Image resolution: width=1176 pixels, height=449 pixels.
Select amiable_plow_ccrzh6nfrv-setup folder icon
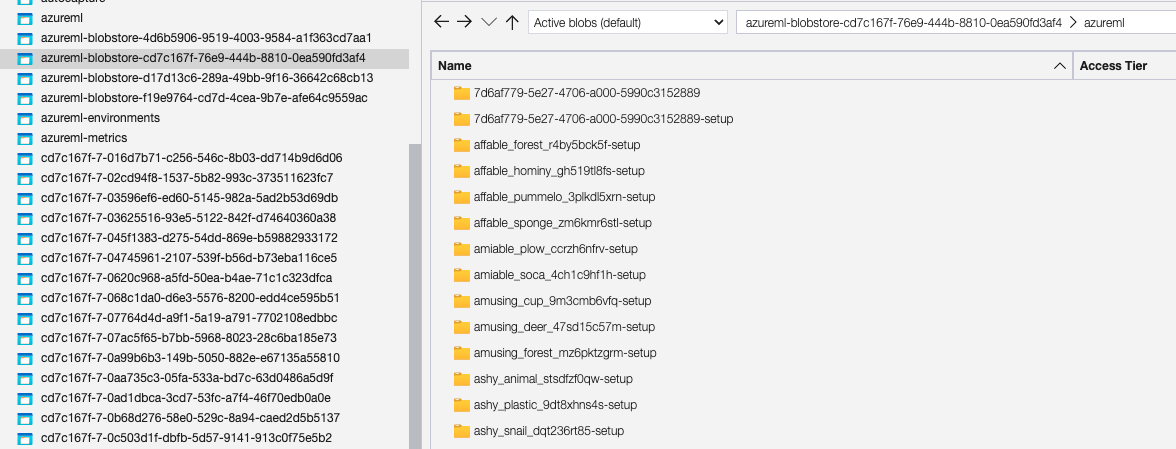point(461,249)
